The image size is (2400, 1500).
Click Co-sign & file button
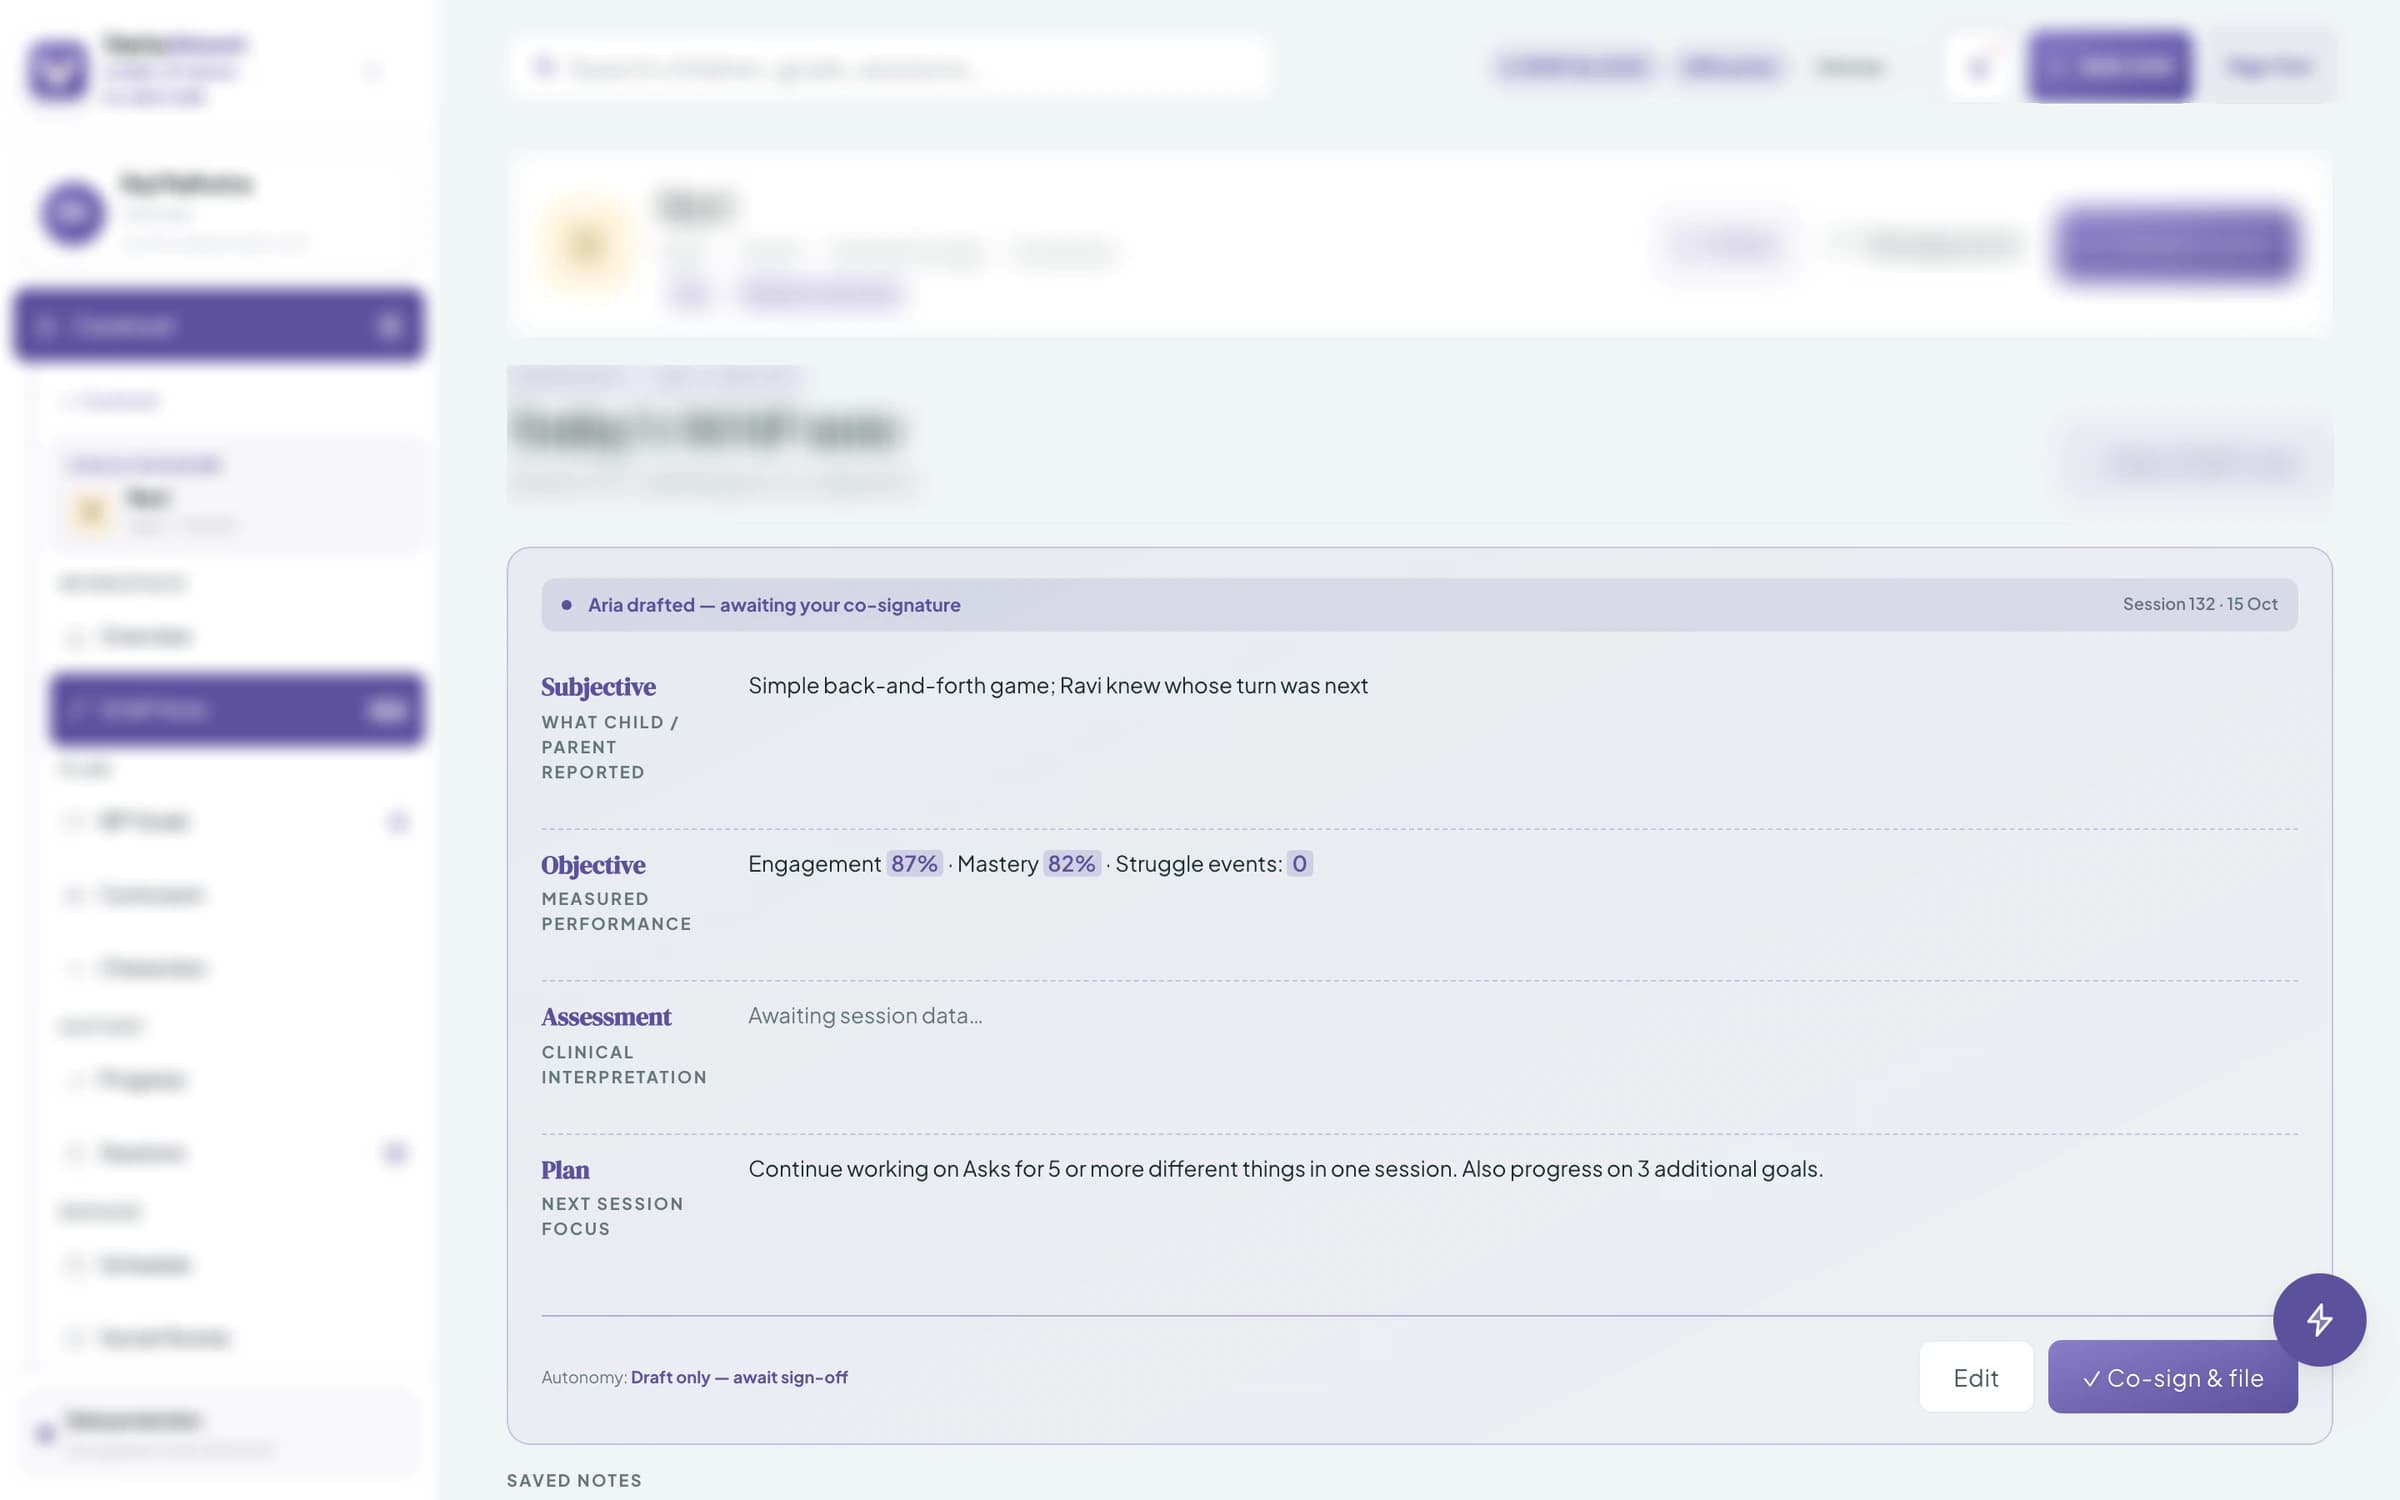[x=2172, y=1377]
